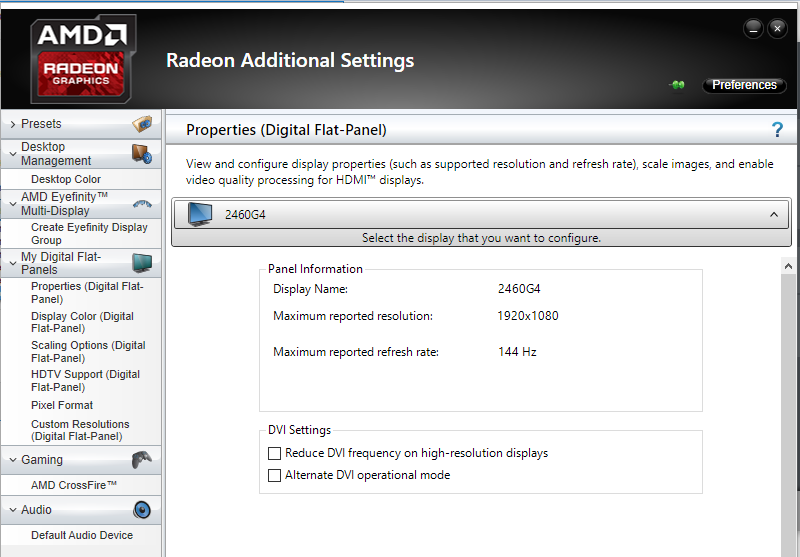Collapse the Desktop Management section
This screenshot has height=557, width=800.
[13, 154]
